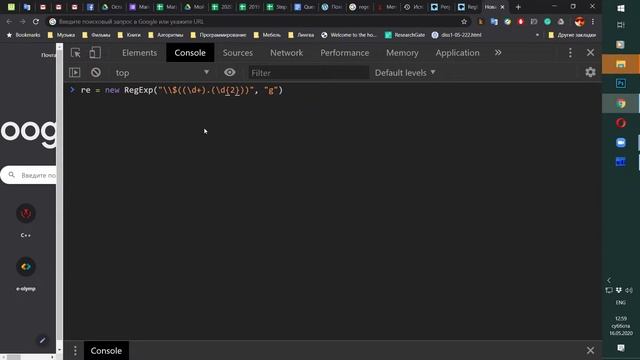Open the ResearchGate bookmark
This screenshot has width=640, height=360.
pyautogui.click(x=405, y=35)
